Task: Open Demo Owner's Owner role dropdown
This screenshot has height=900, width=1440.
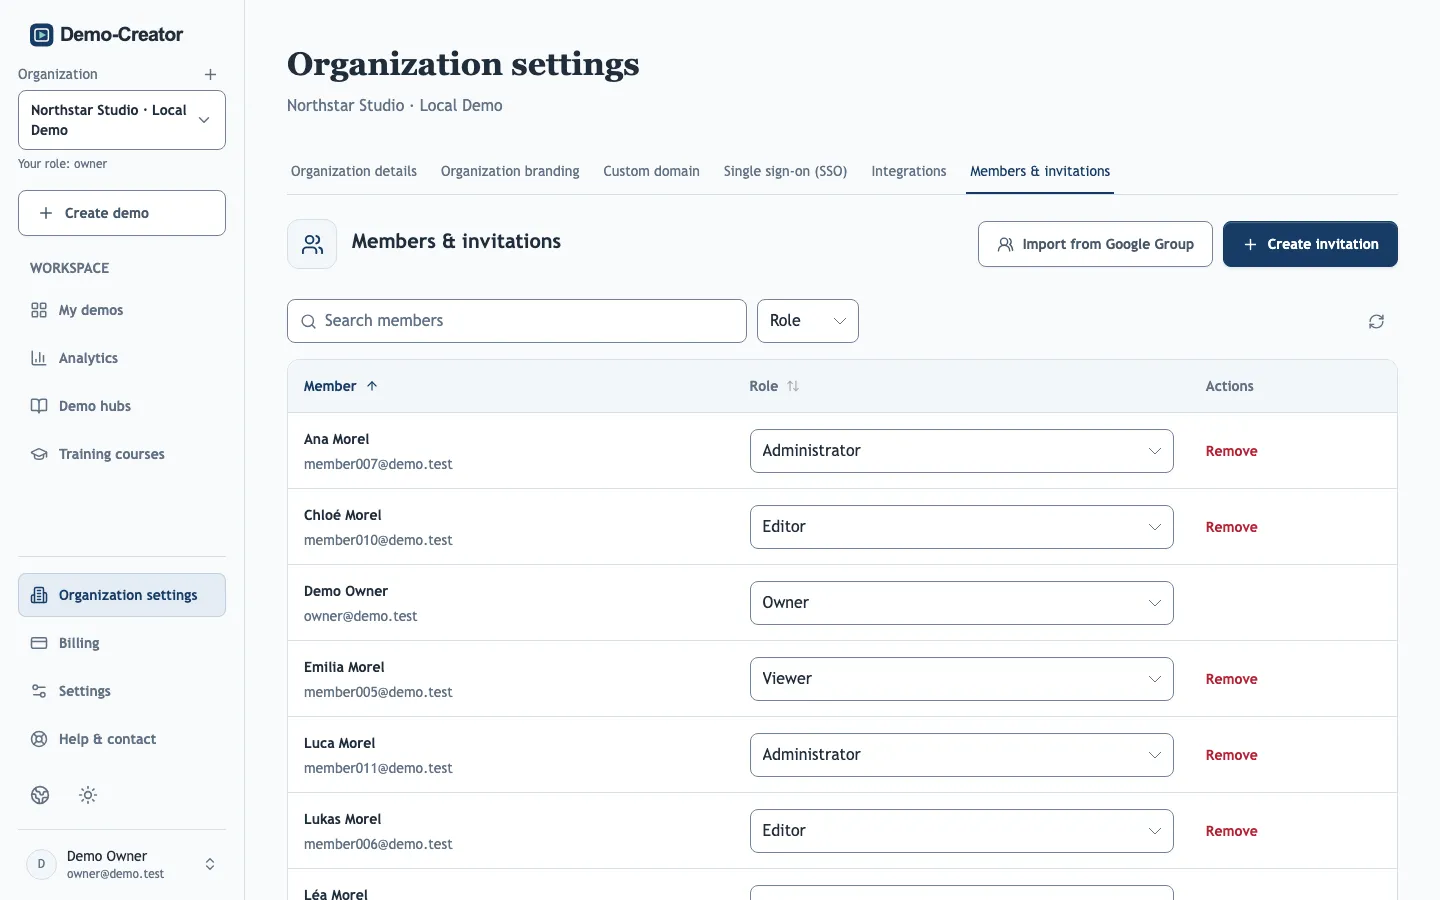Action: tap(961, 603)
